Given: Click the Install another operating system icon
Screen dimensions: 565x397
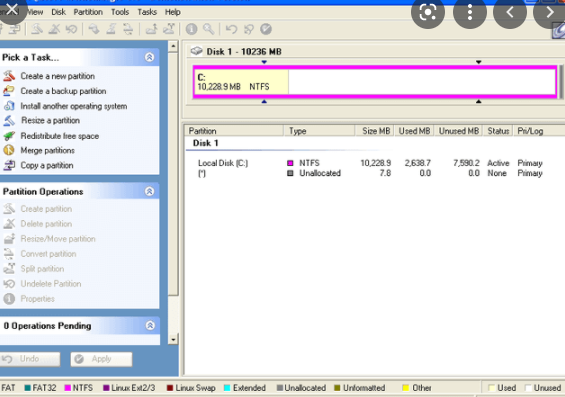Looking at the screenshot, I should [9, 106].
